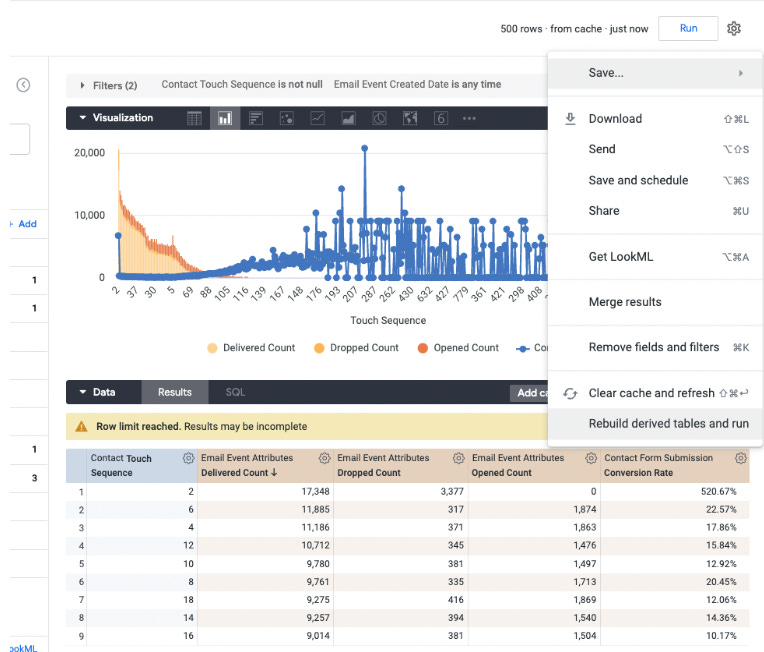The image size is (764, 652).
Task: Click the Download arrow icon
Action: 570,119
